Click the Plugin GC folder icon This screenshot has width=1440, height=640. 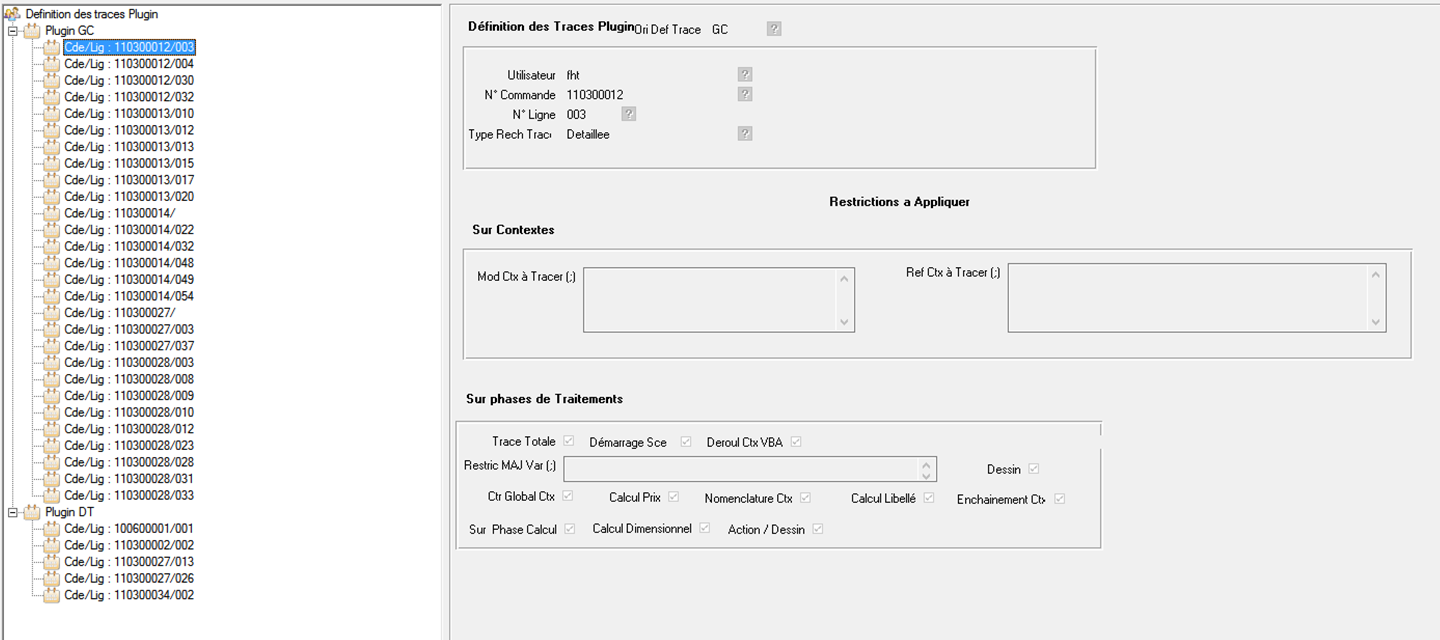coord(33,31)
